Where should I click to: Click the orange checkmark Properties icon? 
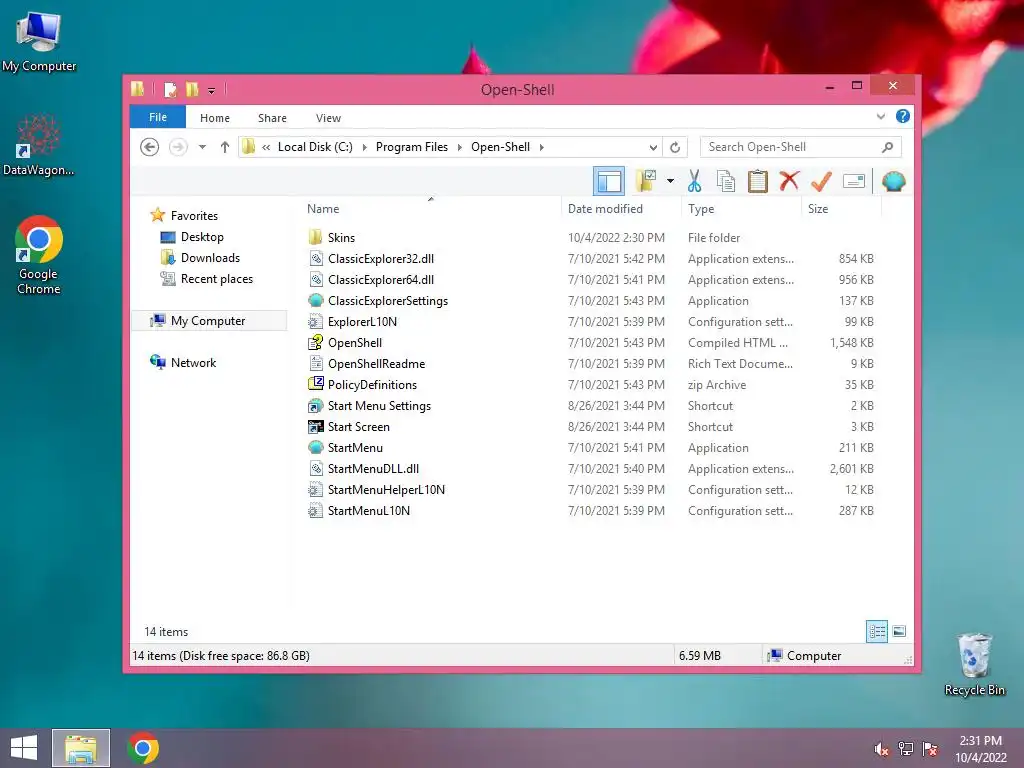click(821, 181)
